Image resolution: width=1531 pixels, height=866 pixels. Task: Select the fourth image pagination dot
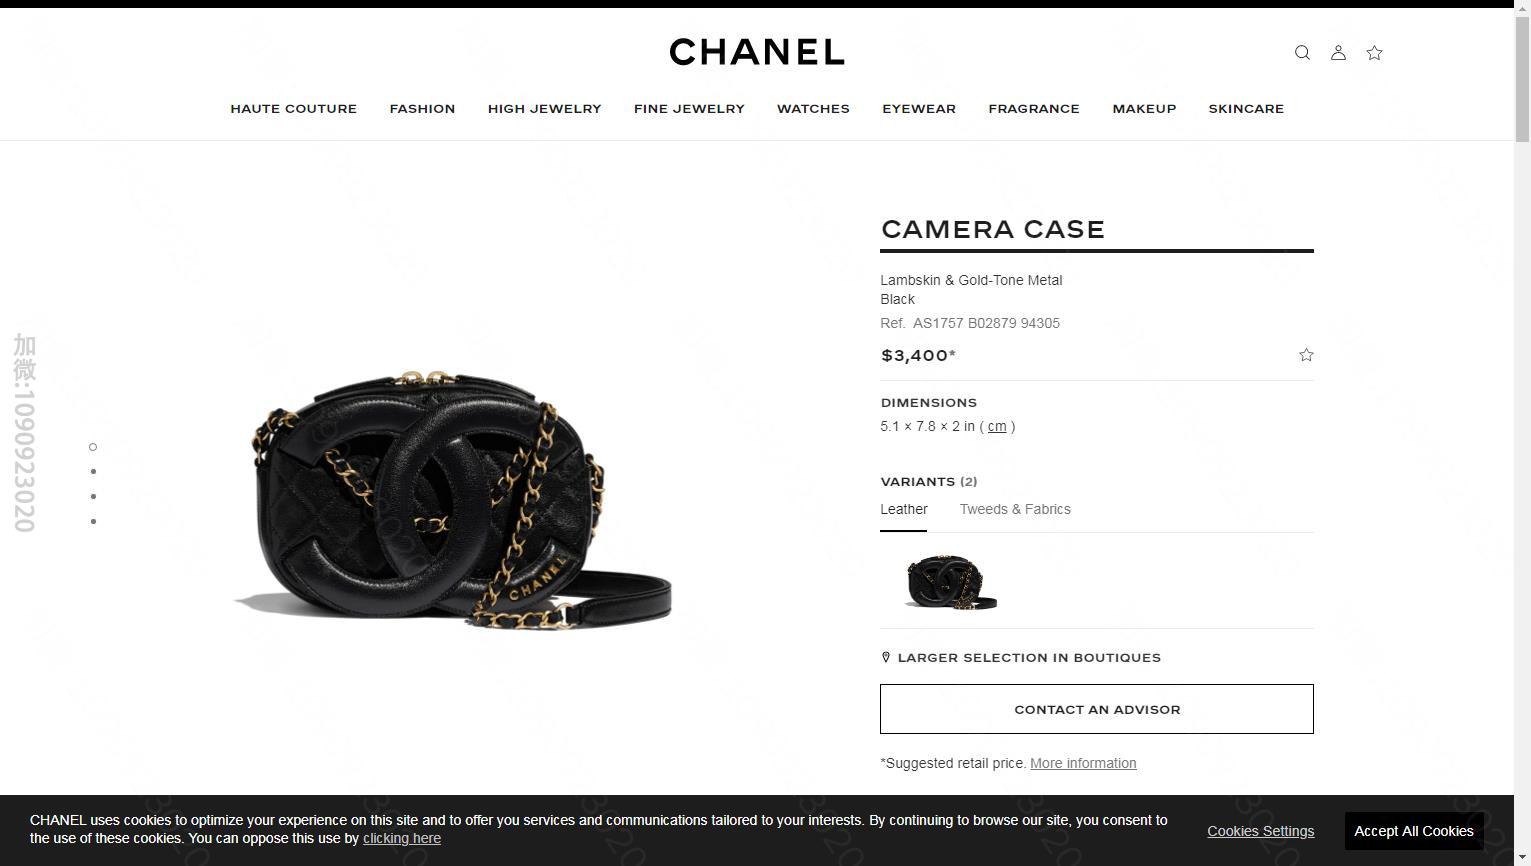click(x=93, y=521)
